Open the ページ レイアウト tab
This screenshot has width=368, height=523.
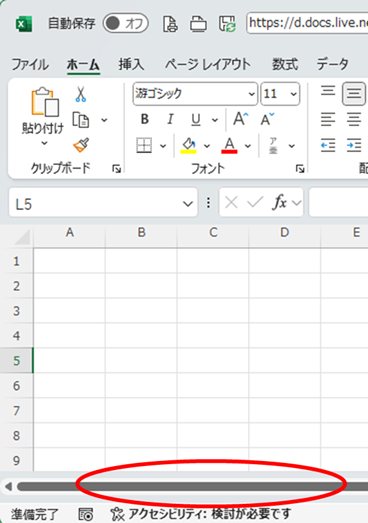(208, 64)
